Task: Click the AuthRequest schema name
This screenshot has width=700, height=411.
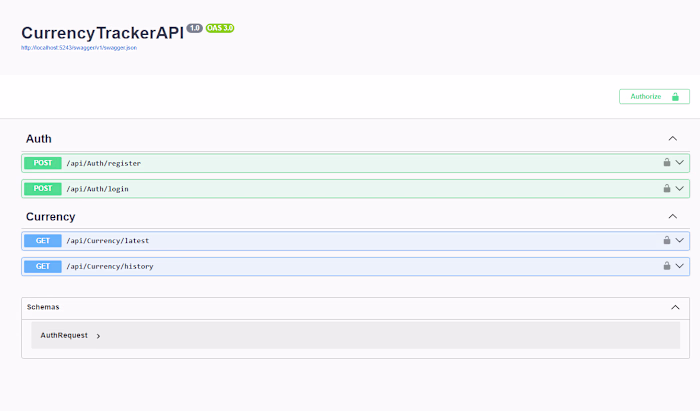Action: coord(64,335)
